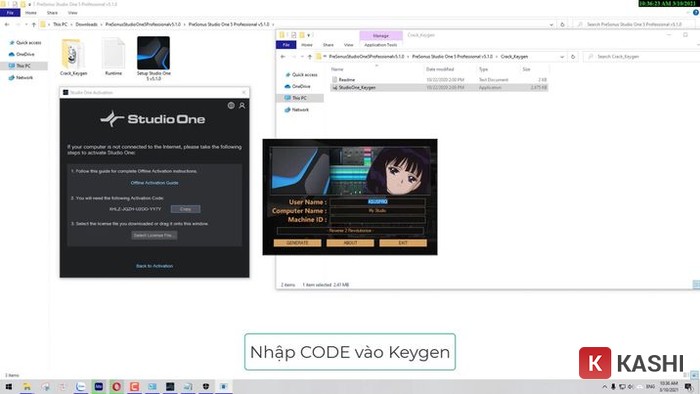Open Explorer help question mark icon

point(696,12)
